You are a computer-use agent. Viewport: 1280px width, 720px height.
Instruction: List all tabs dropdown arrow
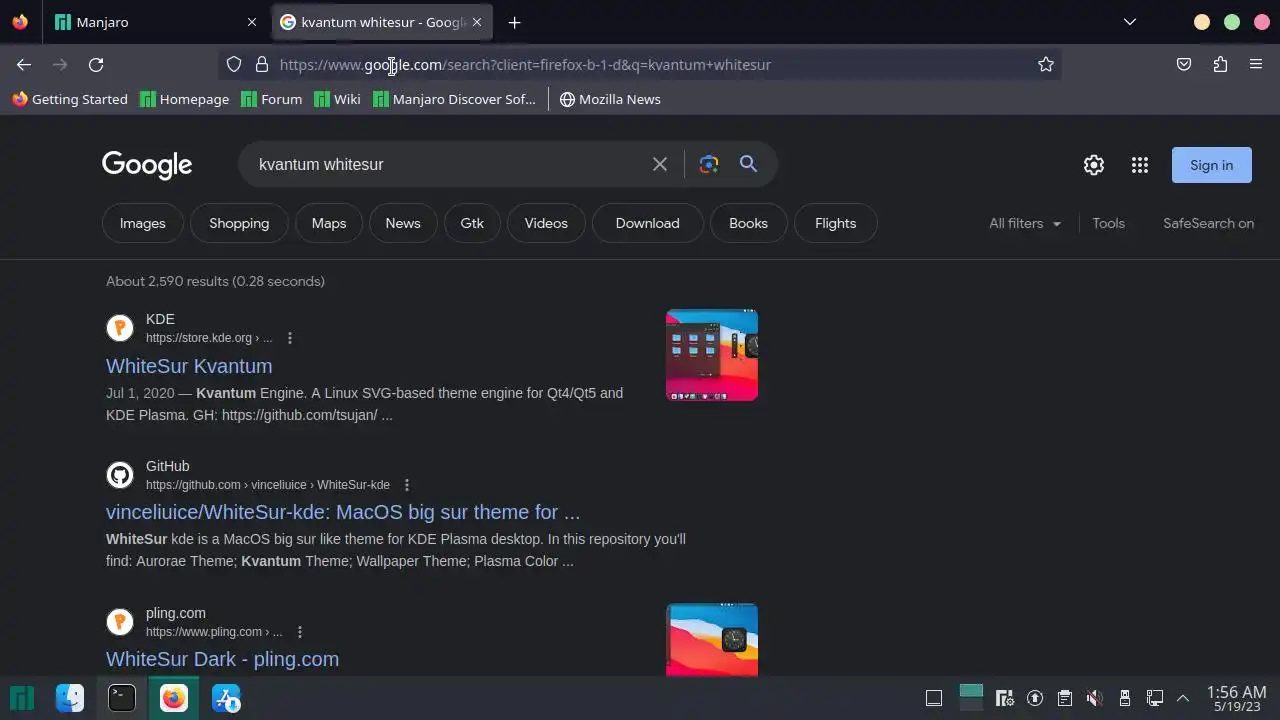point(1130,22)
